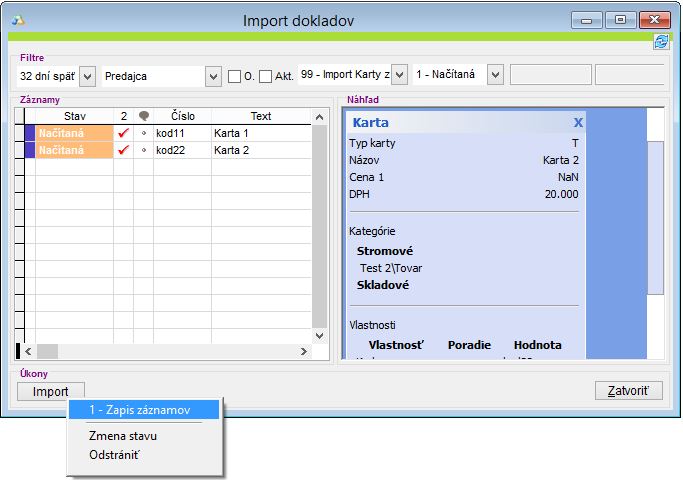Click the application logo in title bar
The image size is (683, 480).
coord(19,20)
